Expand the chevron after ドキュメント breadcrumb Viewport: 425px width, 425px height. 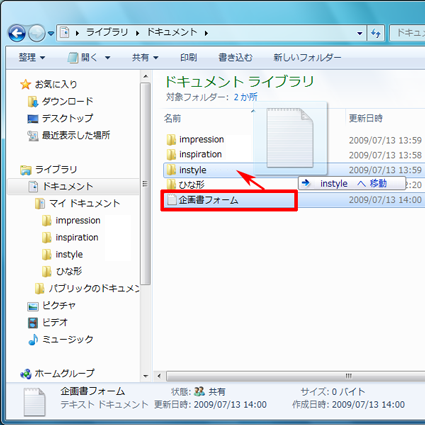pos(206,33)
